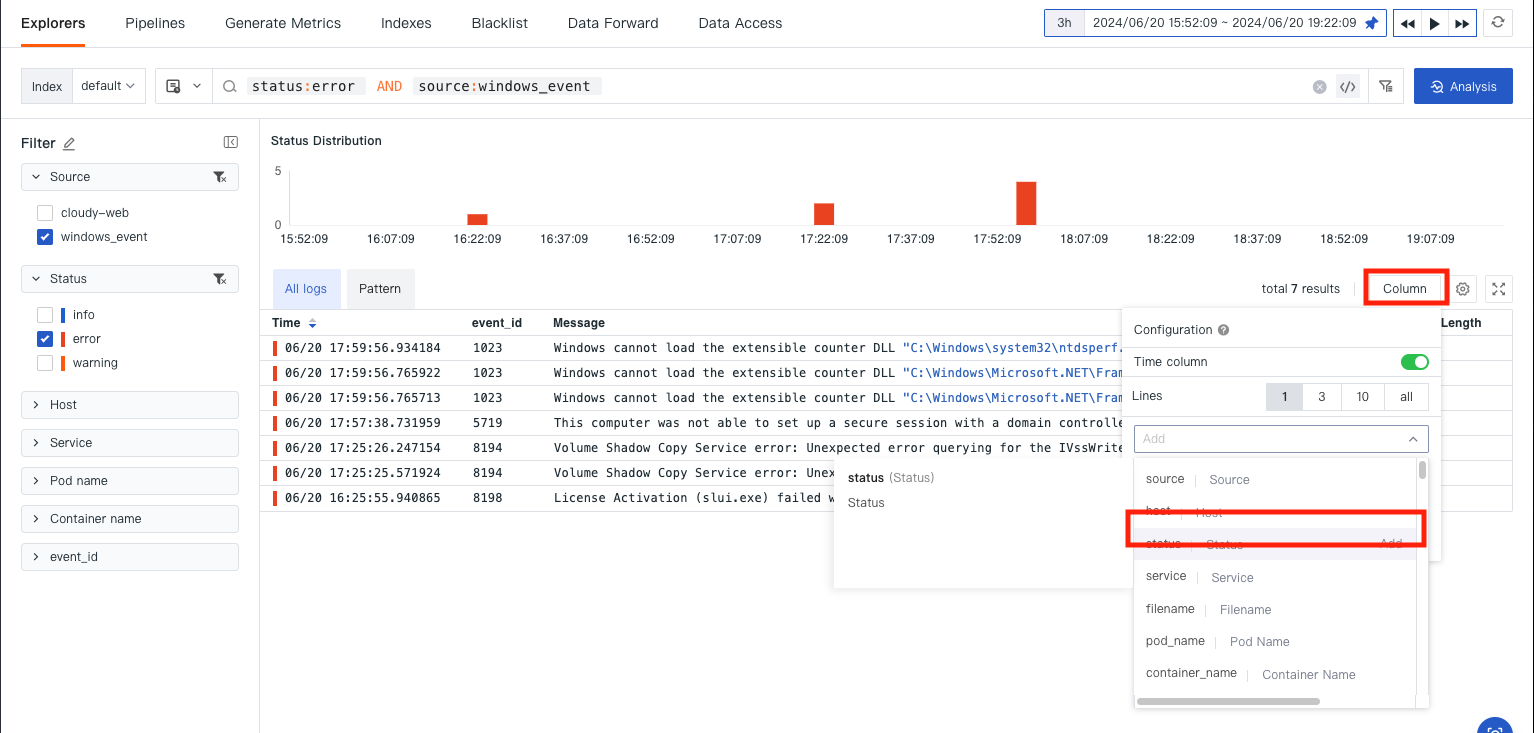Click the 17:52:09 red histogram bar

point(1026,203)
